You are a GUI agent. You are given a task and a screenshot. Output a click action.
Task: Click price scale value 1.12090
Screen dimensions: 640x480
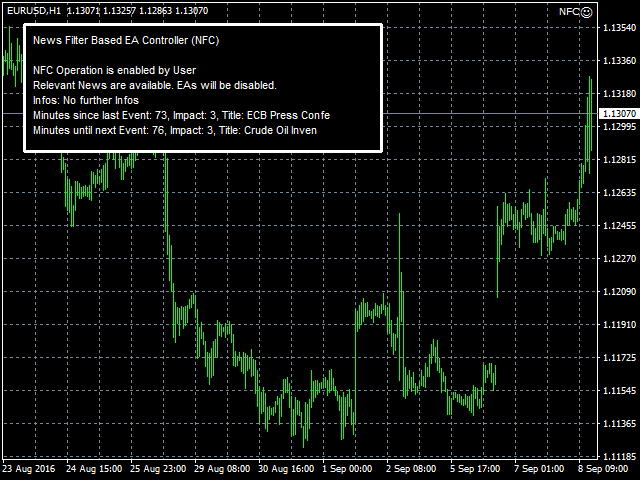[x=619, y=292]
